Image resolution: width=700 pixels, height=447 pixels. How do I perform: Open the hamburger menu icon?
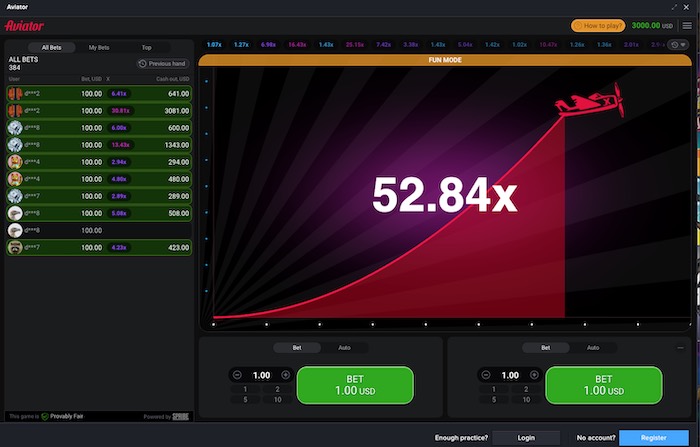(687, 26)
